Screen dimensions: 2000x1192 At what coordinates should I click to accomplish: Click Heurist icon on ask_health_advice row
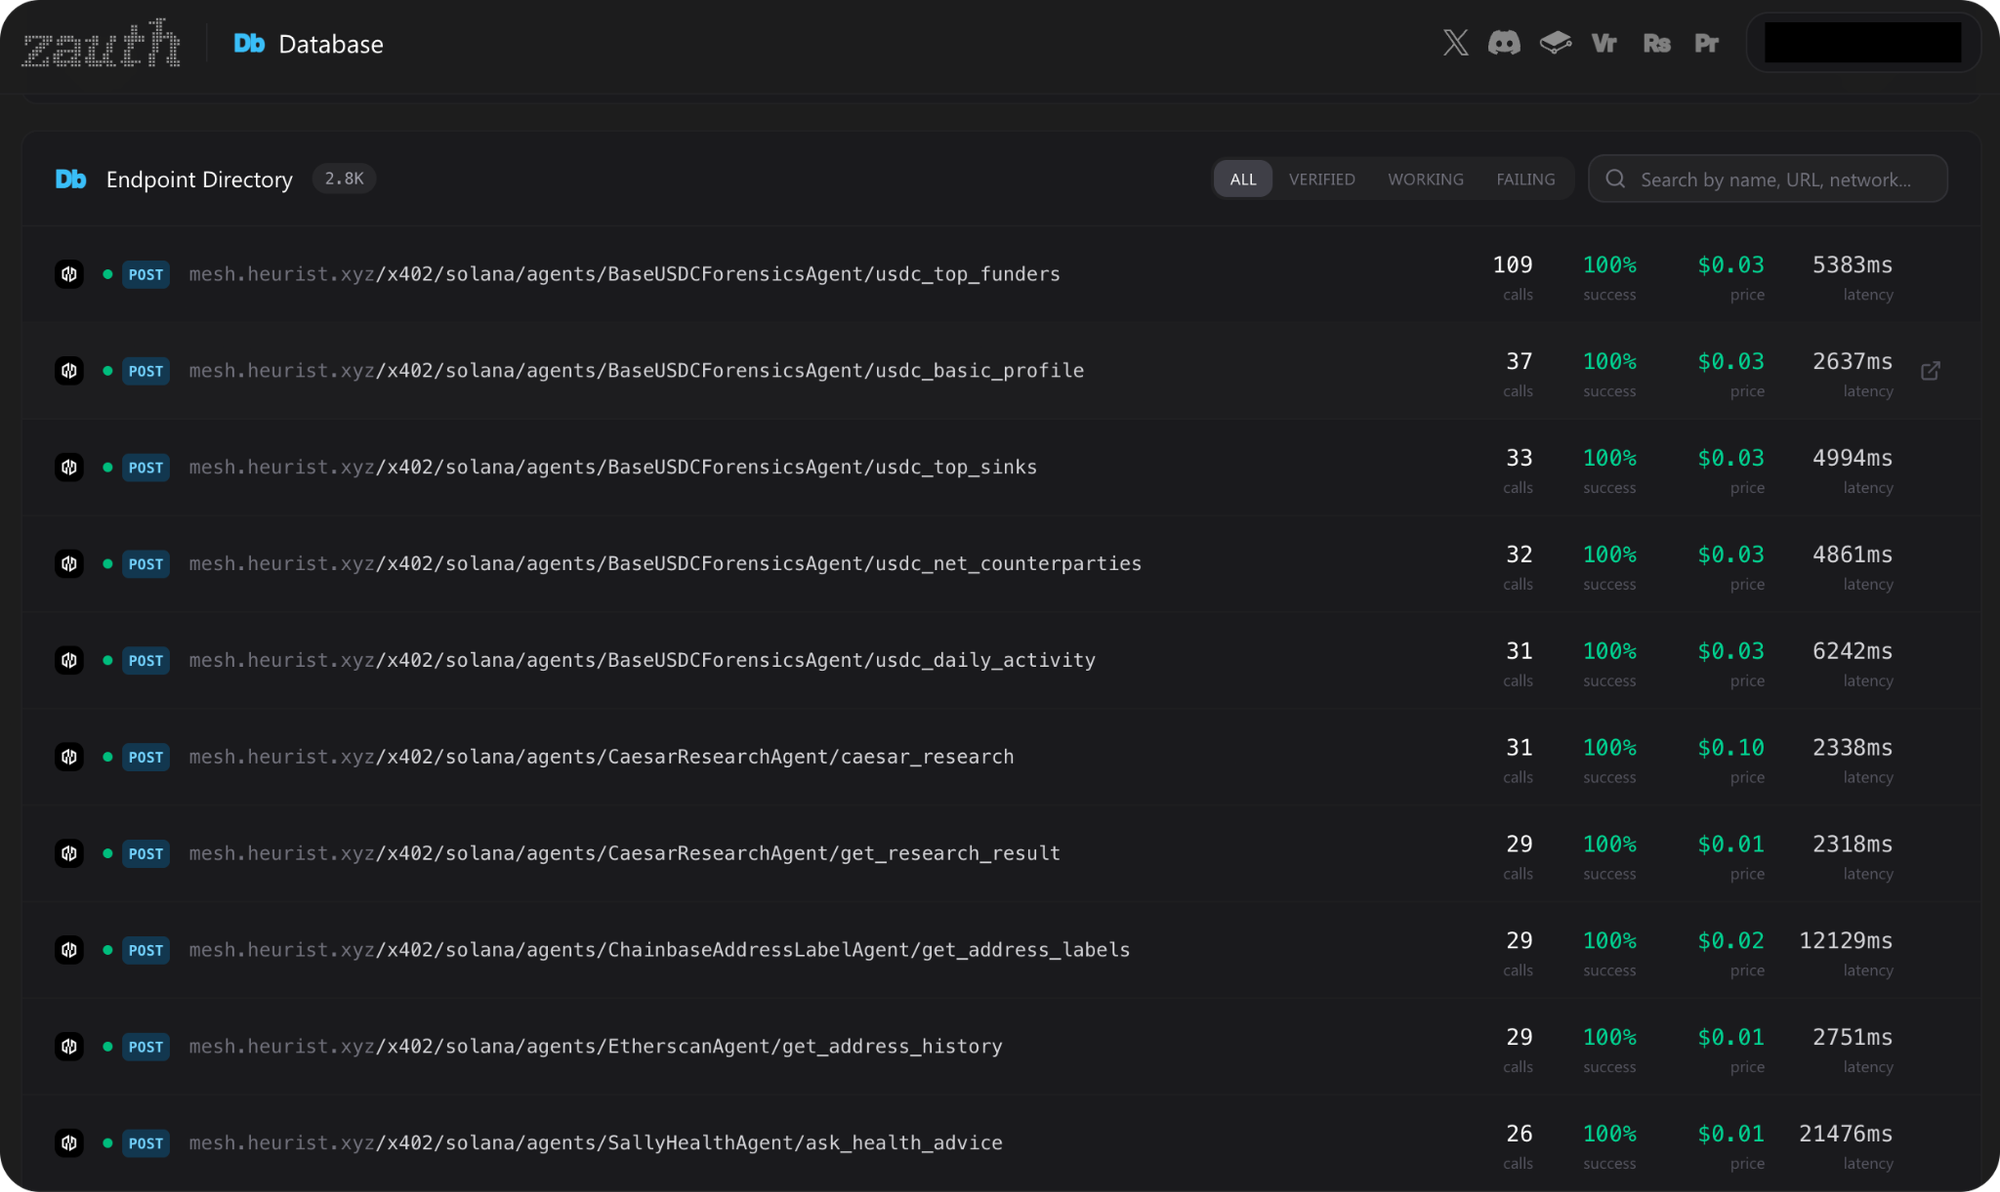pyautogui.click(x=69, y=1143)
